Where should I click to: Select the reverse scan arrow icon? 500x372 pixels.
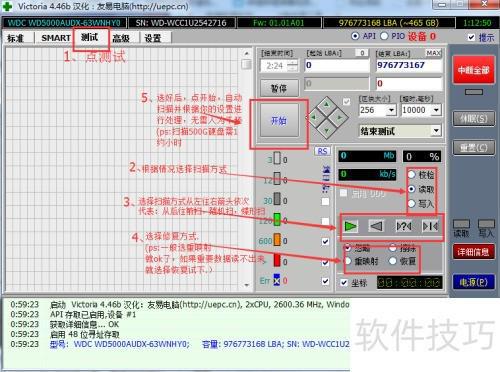377,227
